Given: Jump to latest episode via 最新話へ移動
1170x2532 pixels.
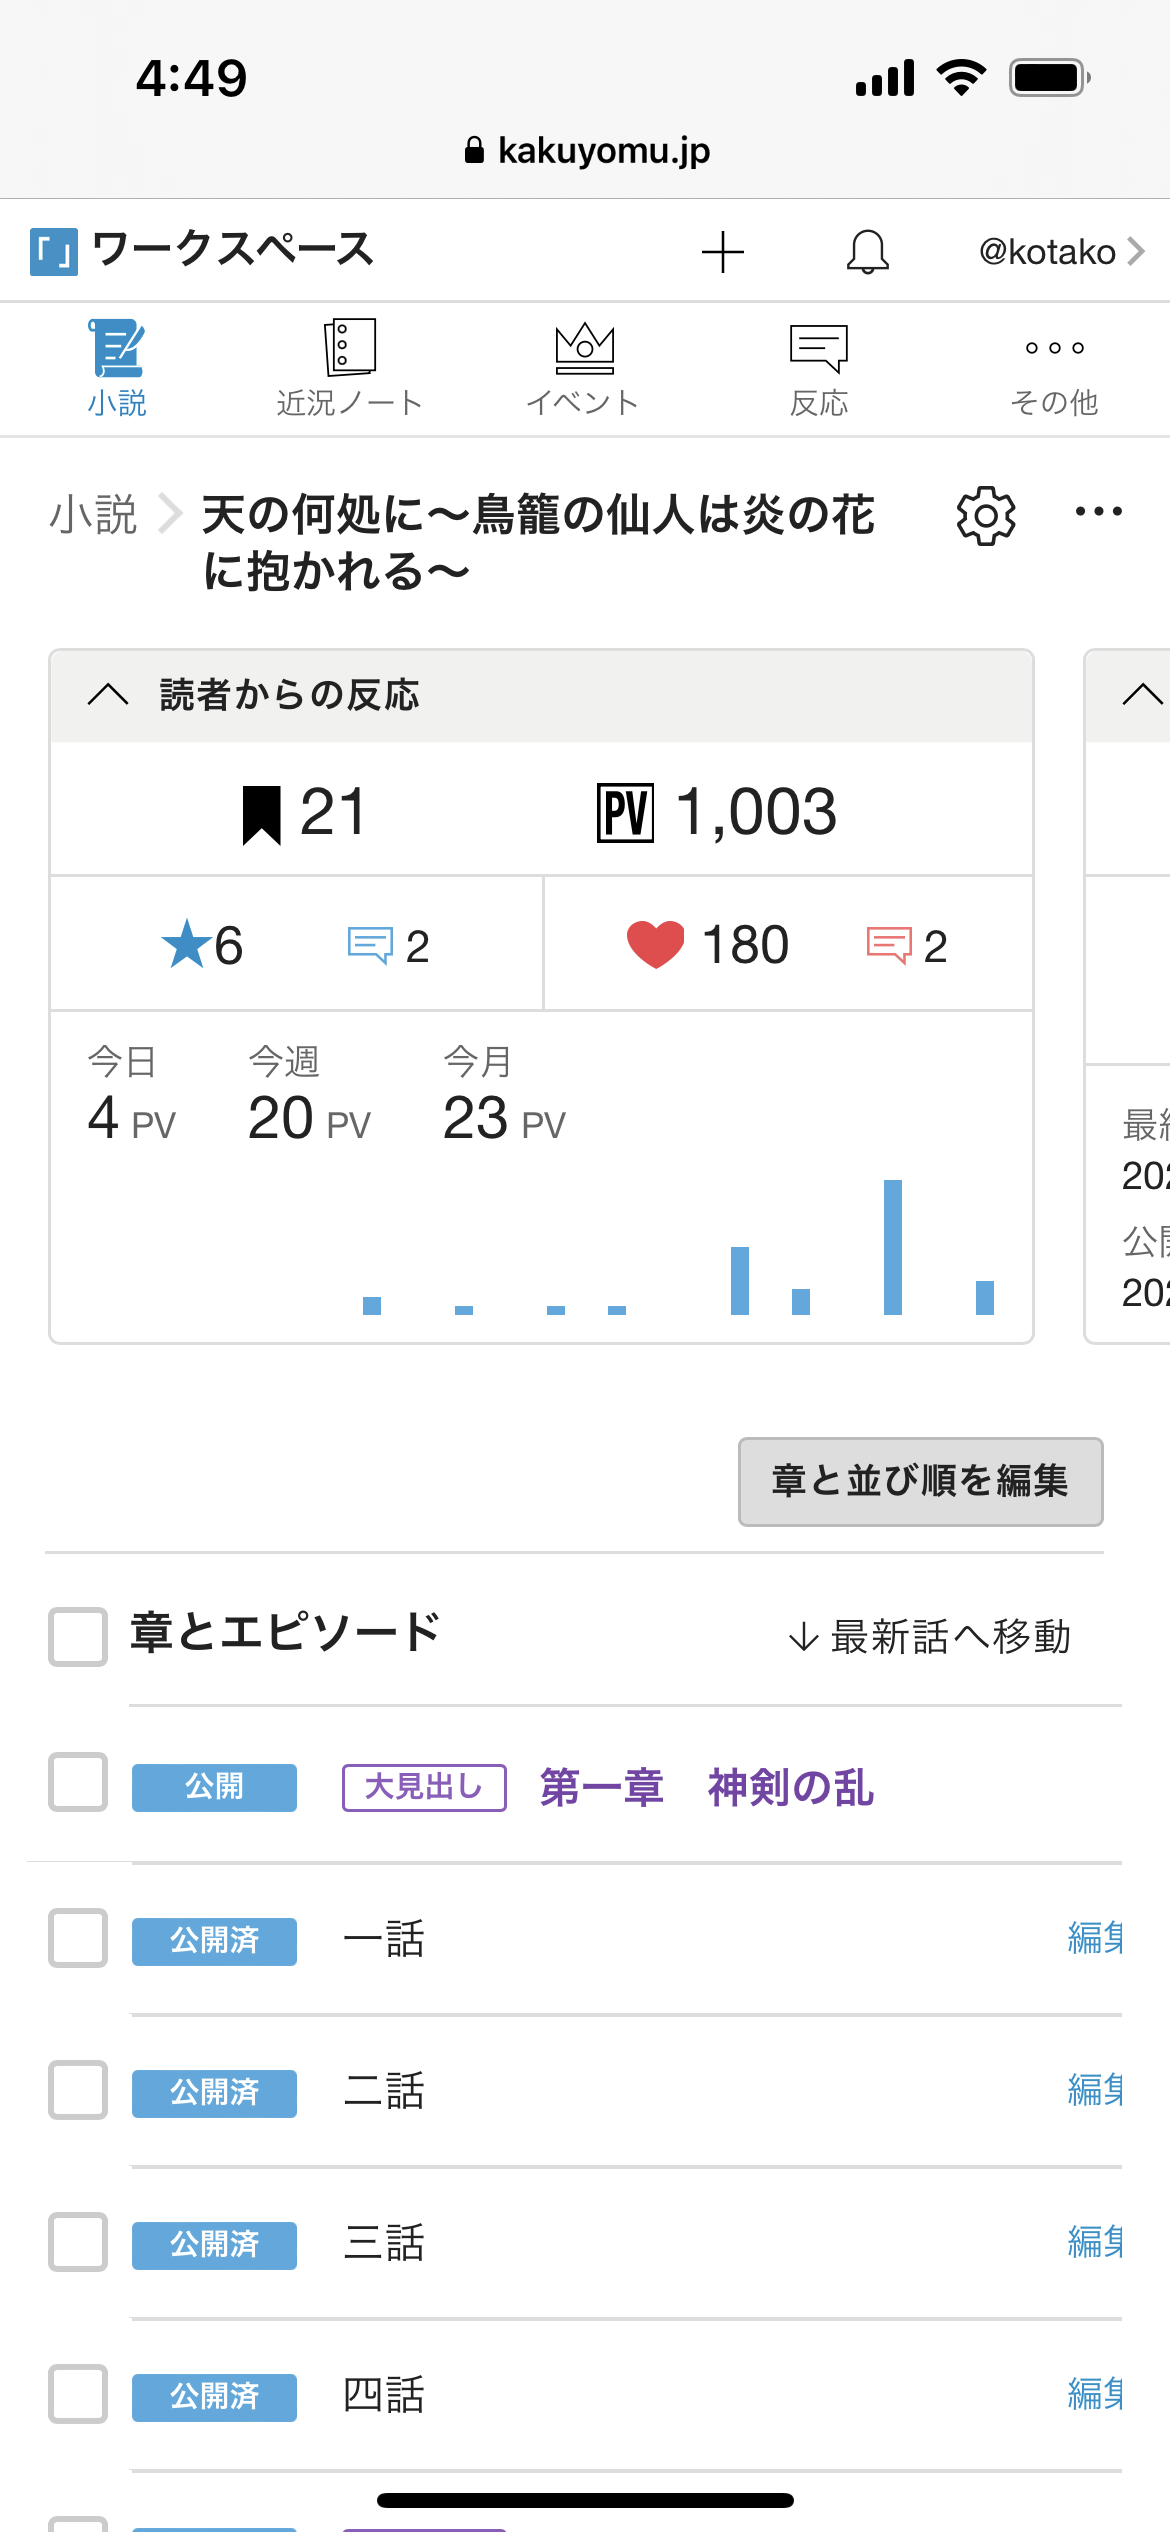Looking at the screenshot, I should coord(930,1637).
